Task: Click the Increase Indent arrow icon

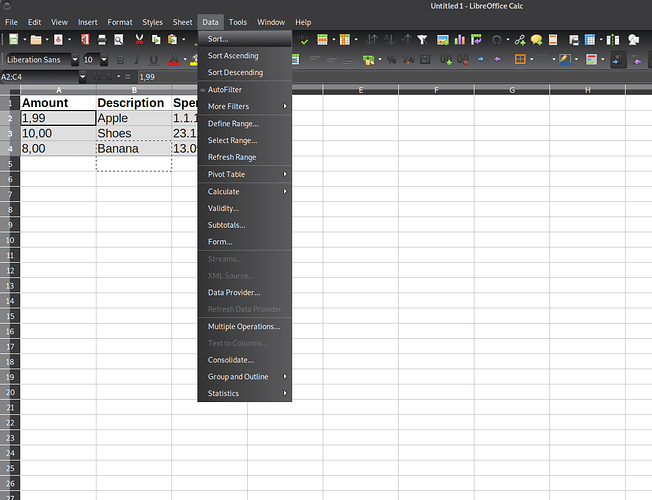Action: pos(481,59)
